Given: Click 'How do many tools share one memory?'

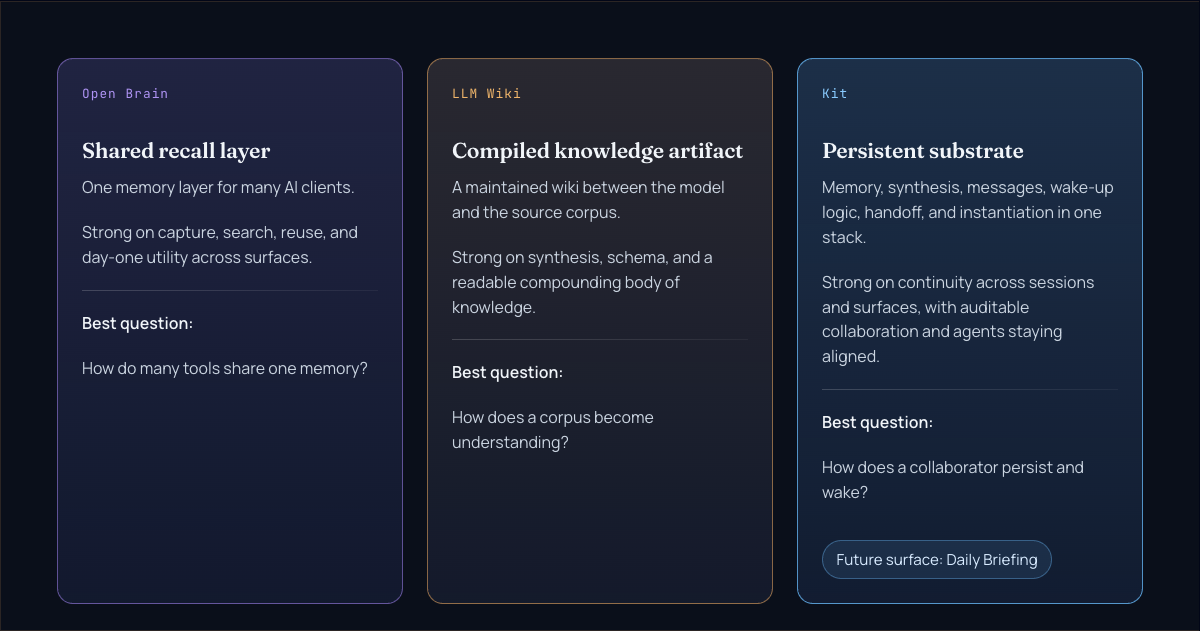Looking at the screenshot, I should pos(225,369).
